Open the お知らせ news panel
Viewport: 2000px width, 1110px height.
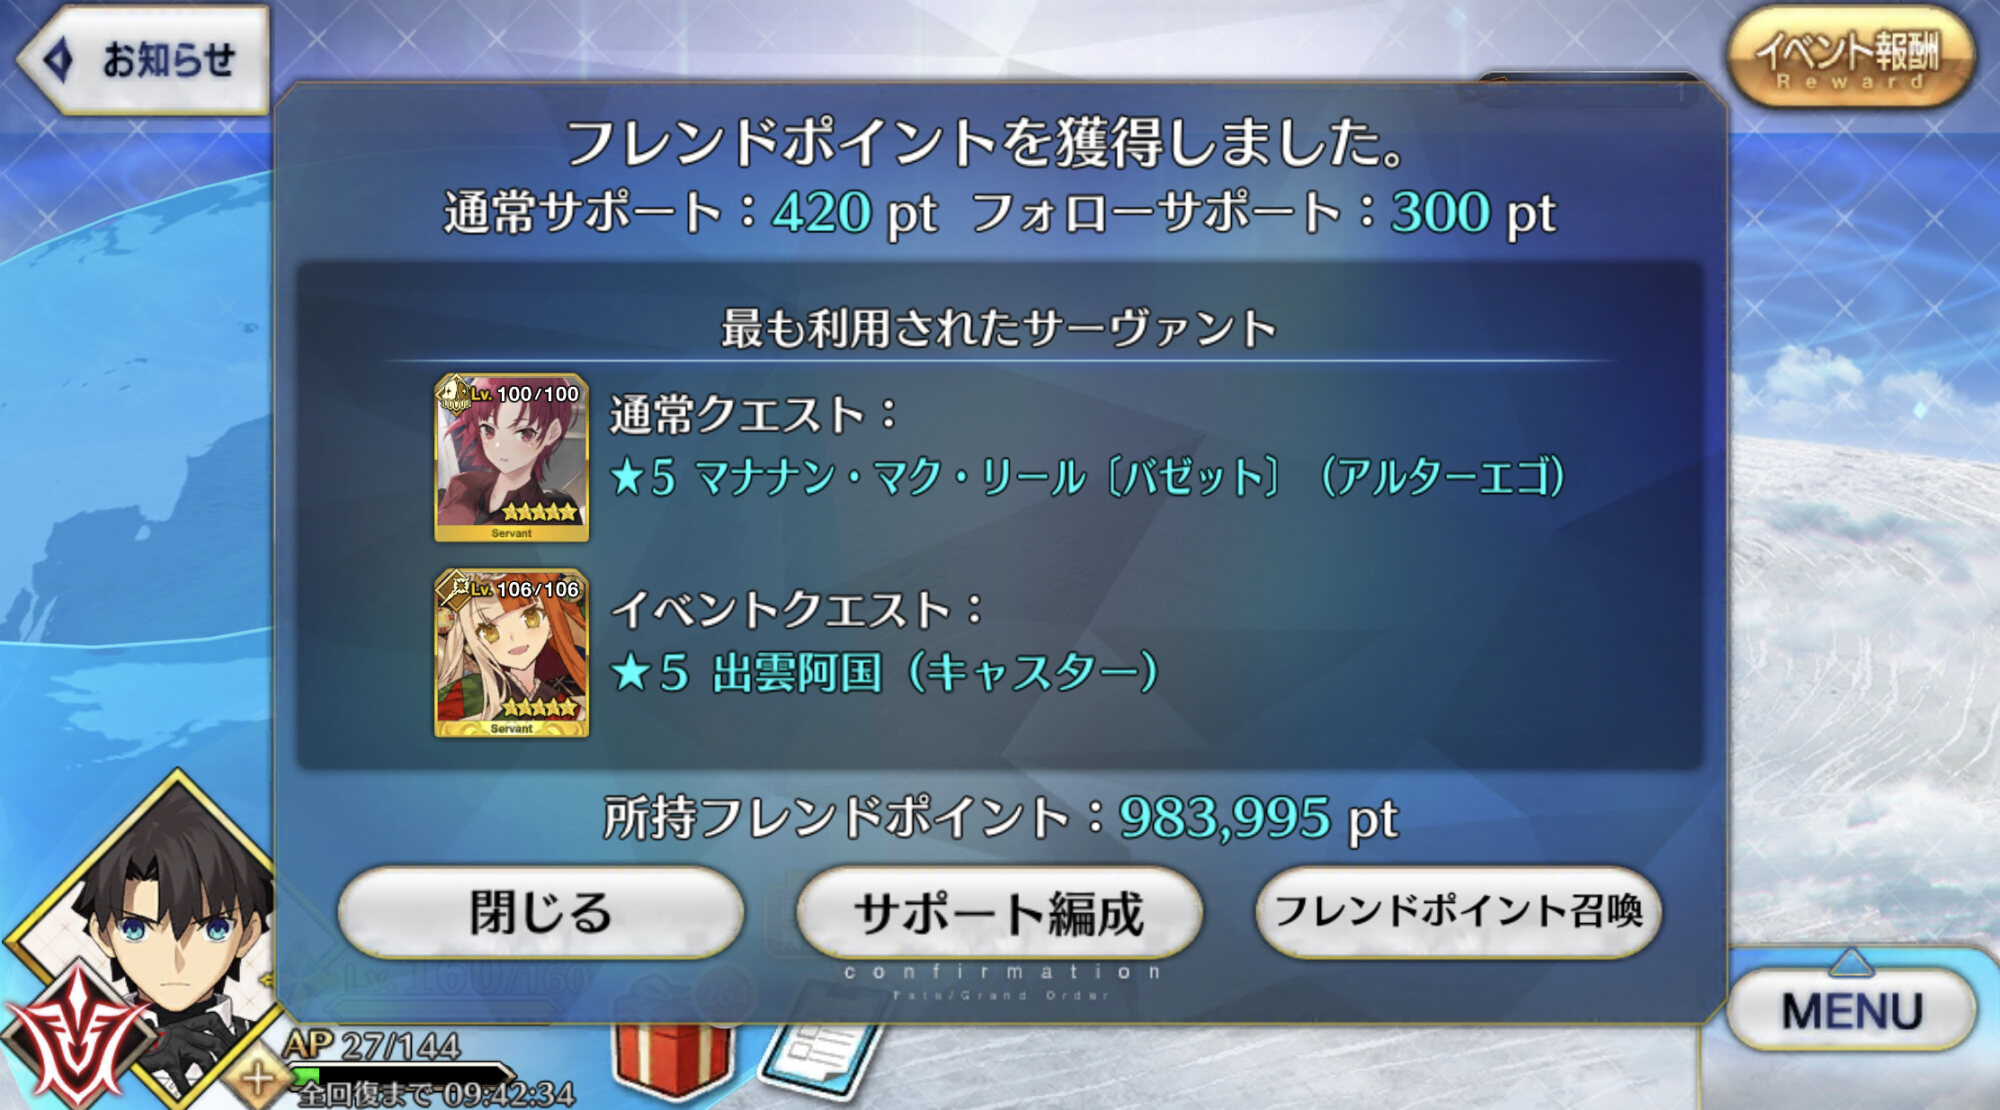pyautogui.click(x=143, y=60)
